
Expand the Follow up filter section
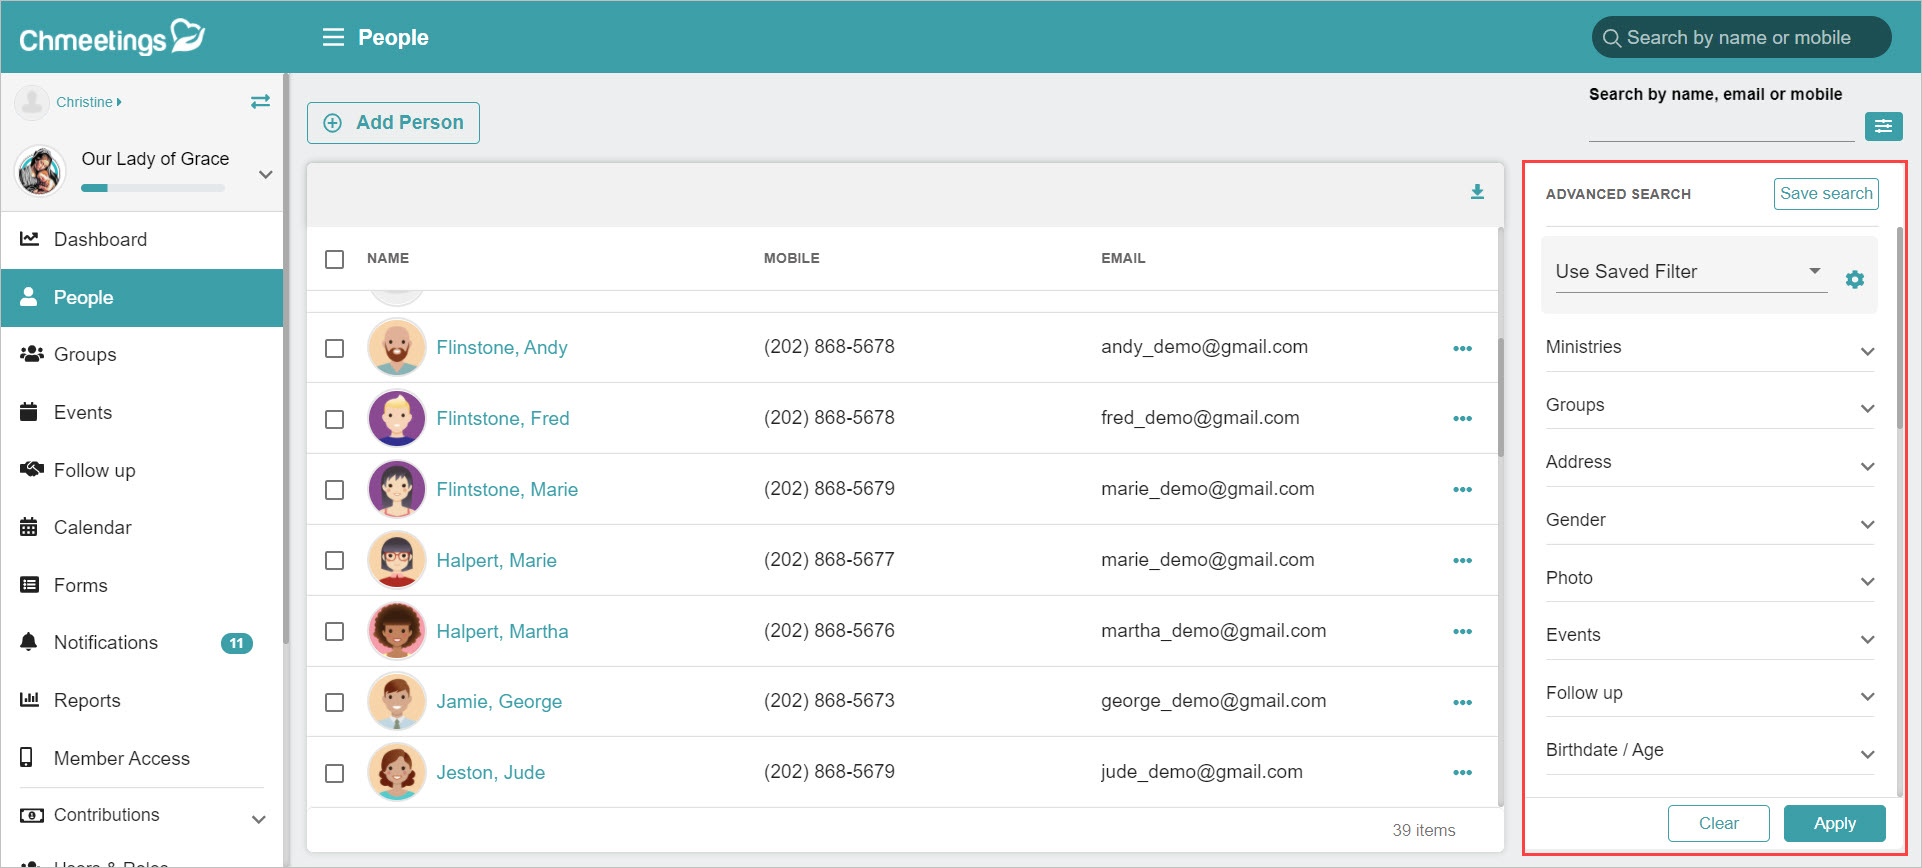[x=1710, y=693]
